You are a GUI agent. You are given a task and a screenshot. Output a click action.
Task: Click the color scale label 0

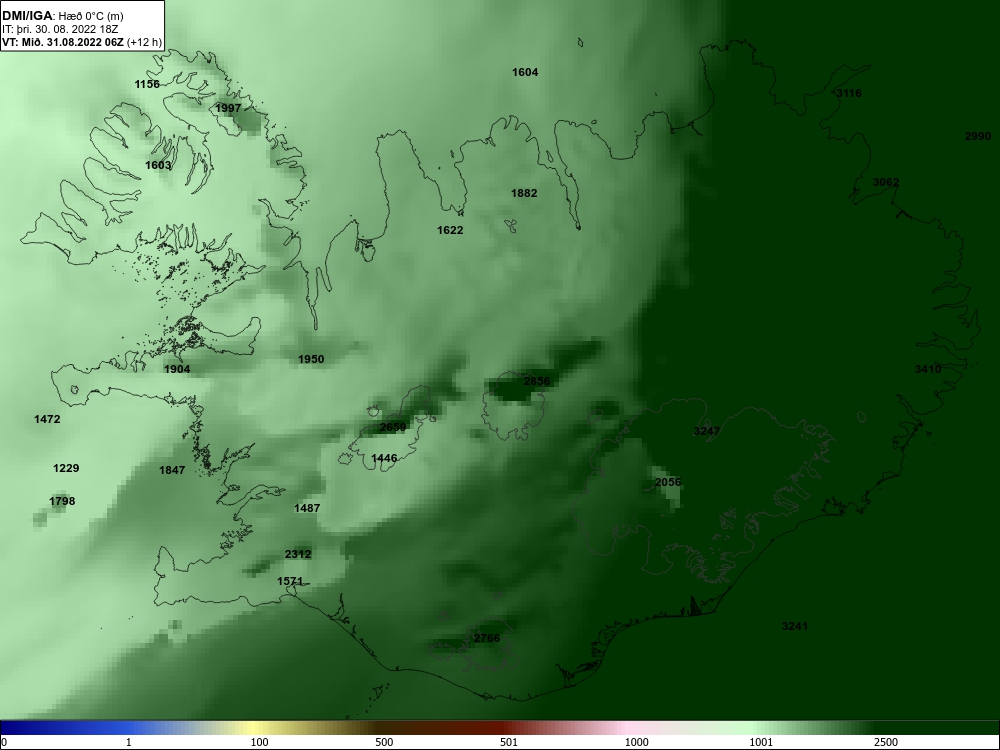tap(3, 742)
